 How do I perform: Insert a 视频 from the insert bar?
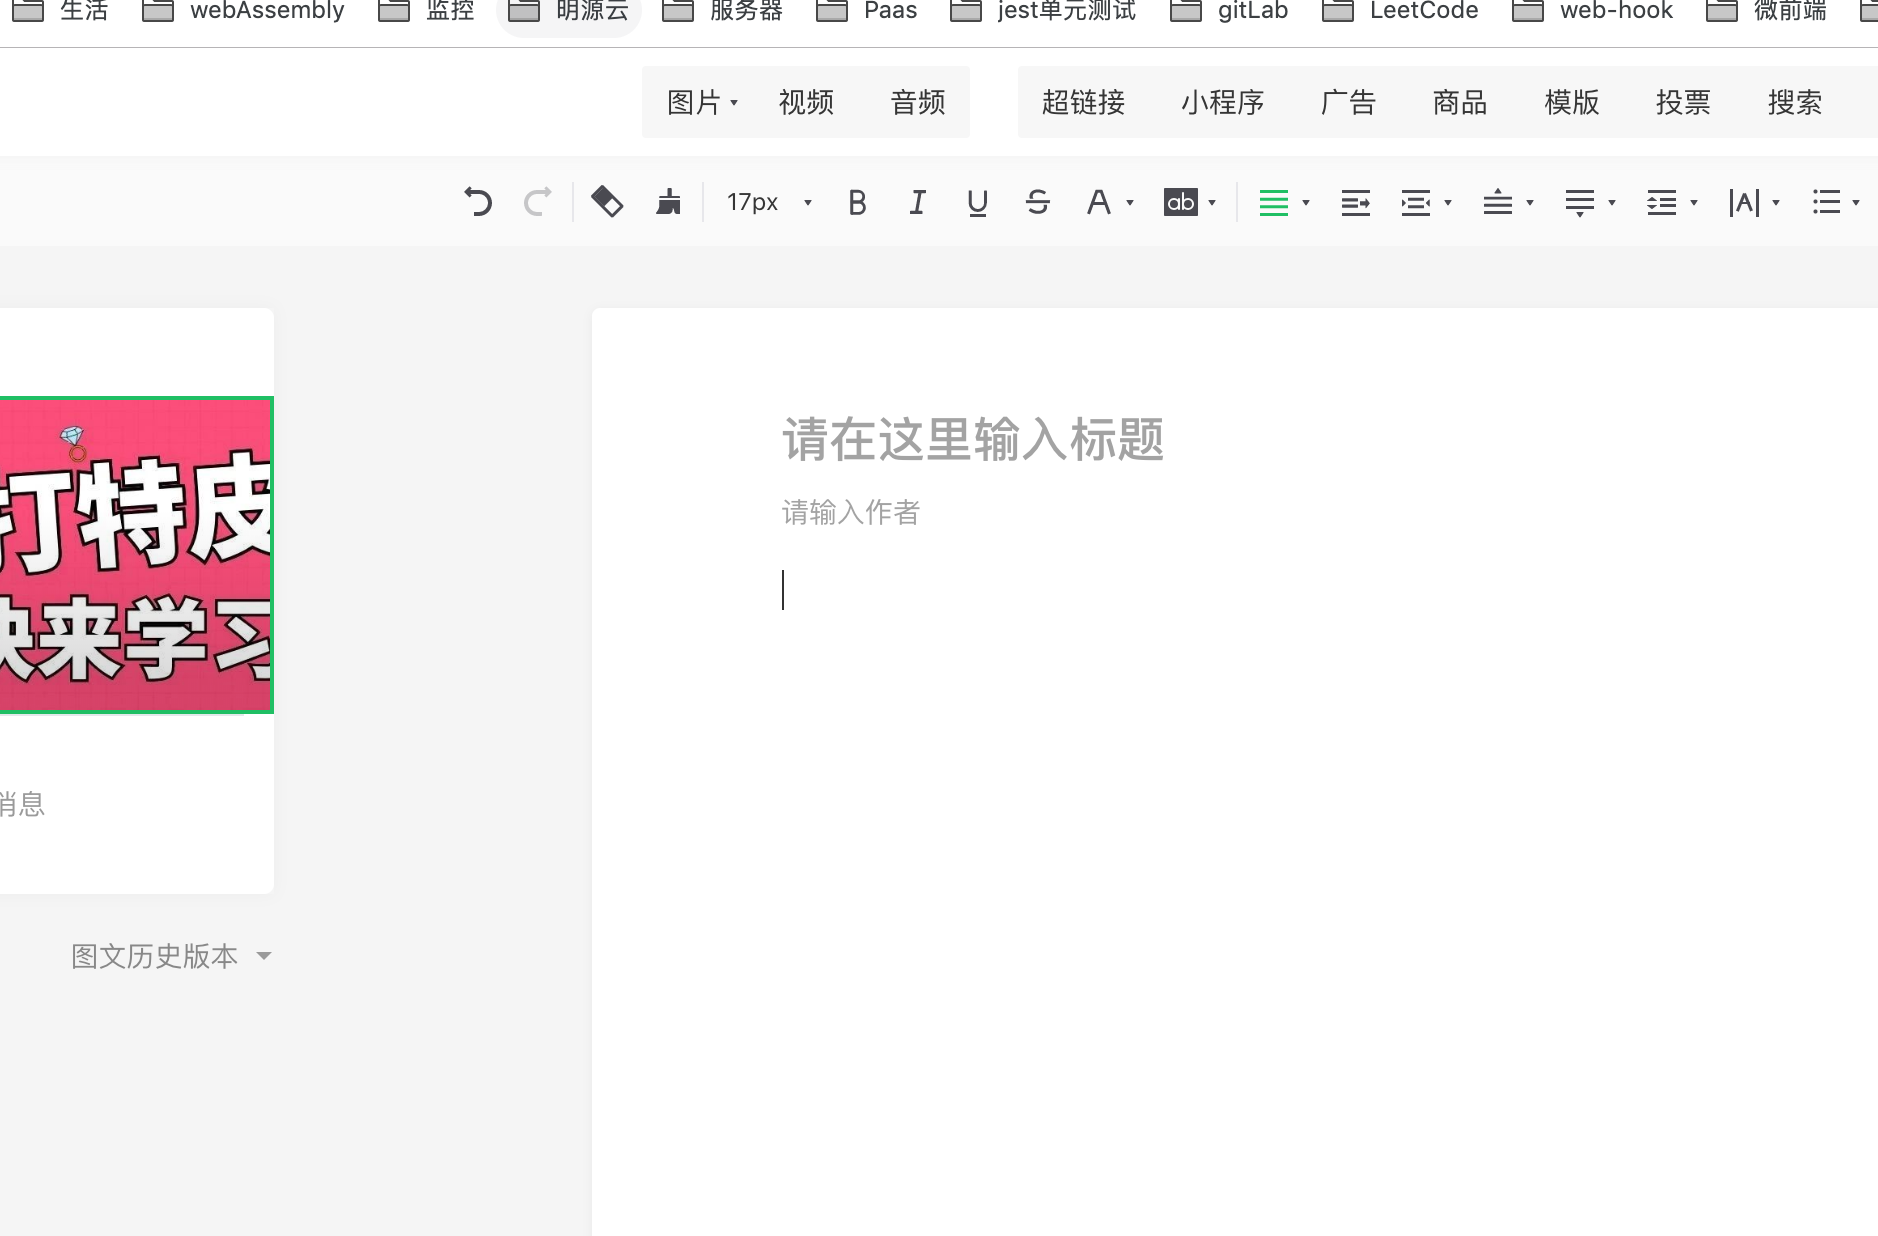806,102
